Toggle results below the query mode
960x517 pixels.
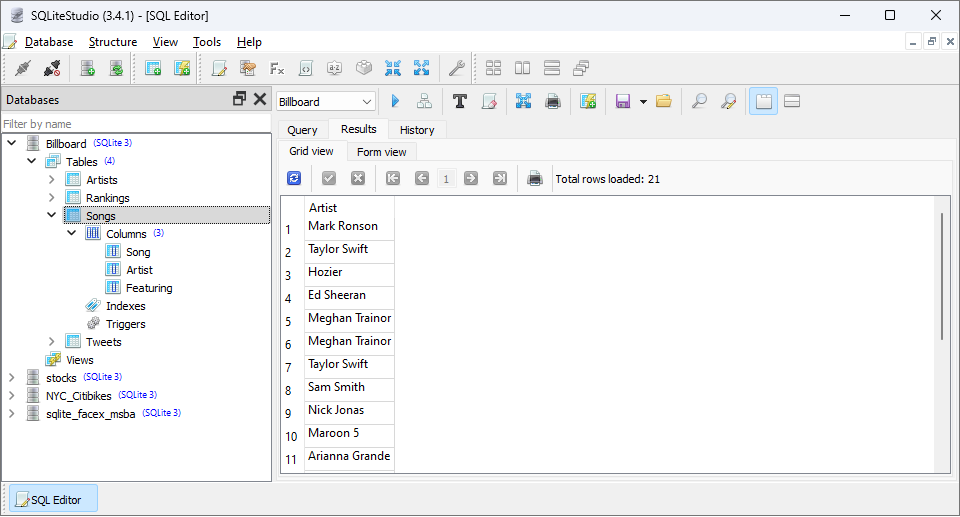[792, 101]
